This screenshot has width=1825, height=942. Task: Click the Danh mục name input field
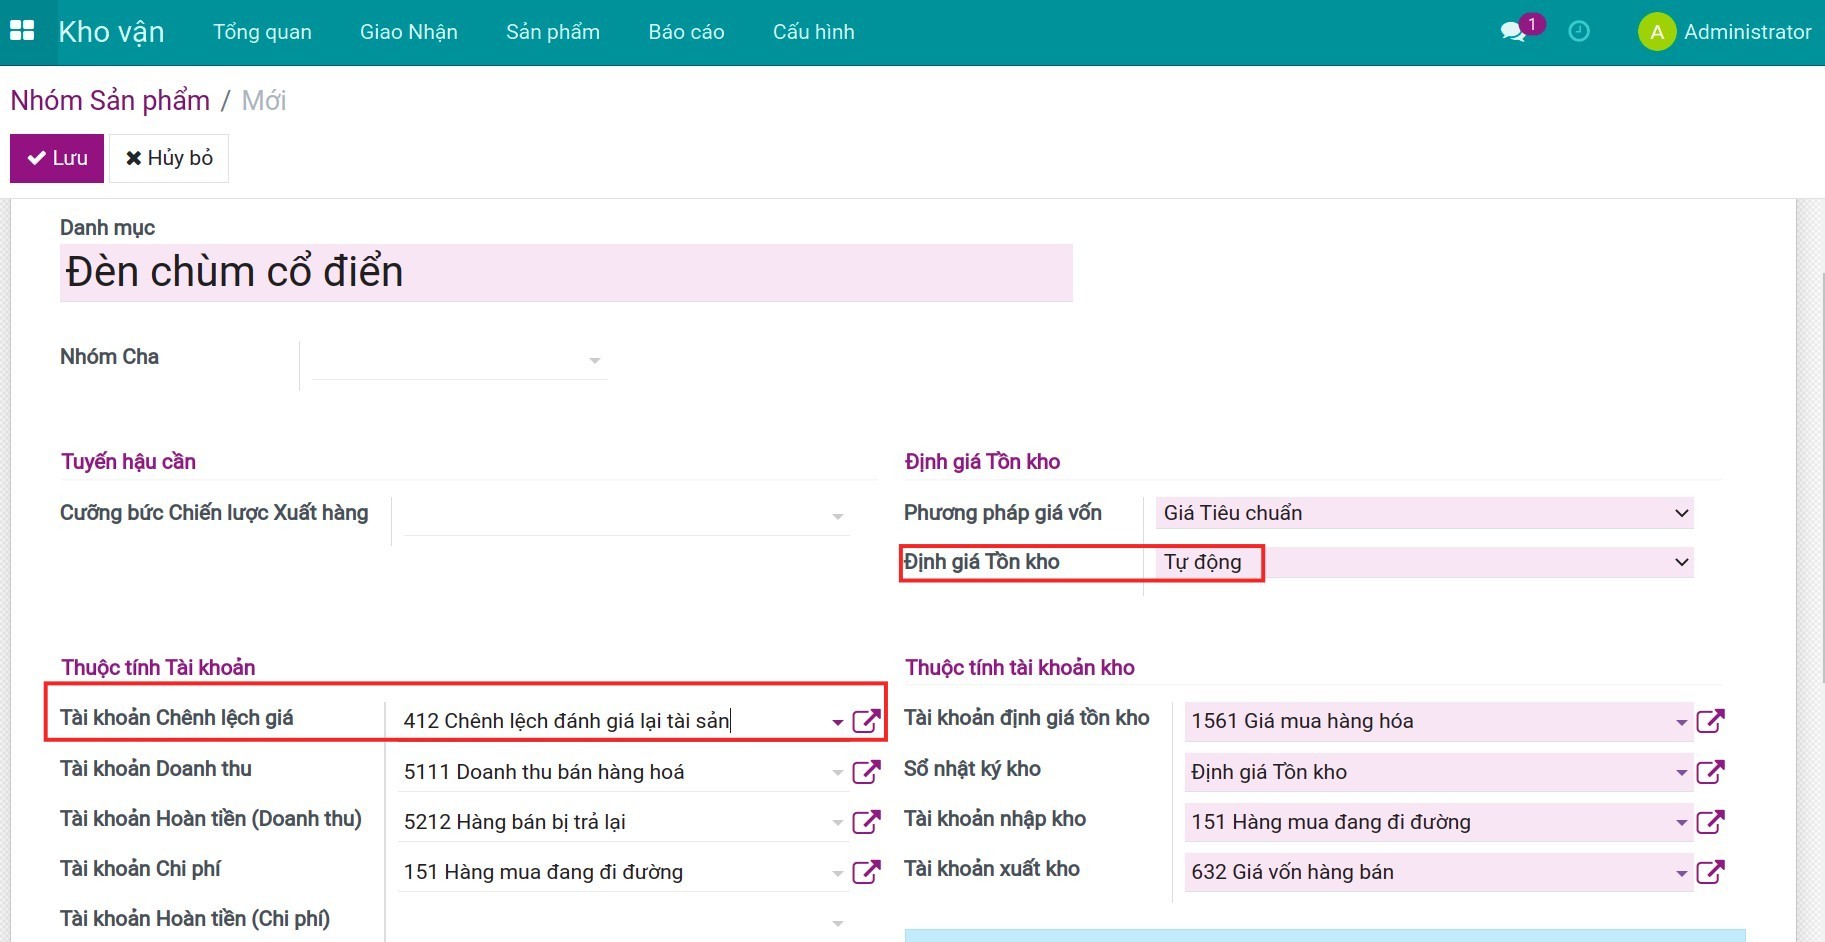(566, 273)
